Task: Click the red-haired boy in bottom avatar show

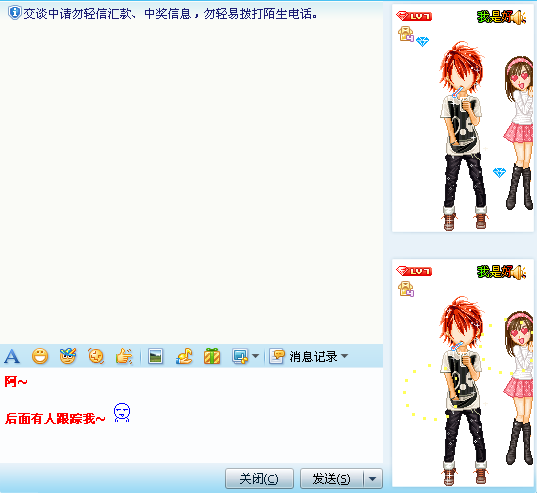Action: point(463,391)
